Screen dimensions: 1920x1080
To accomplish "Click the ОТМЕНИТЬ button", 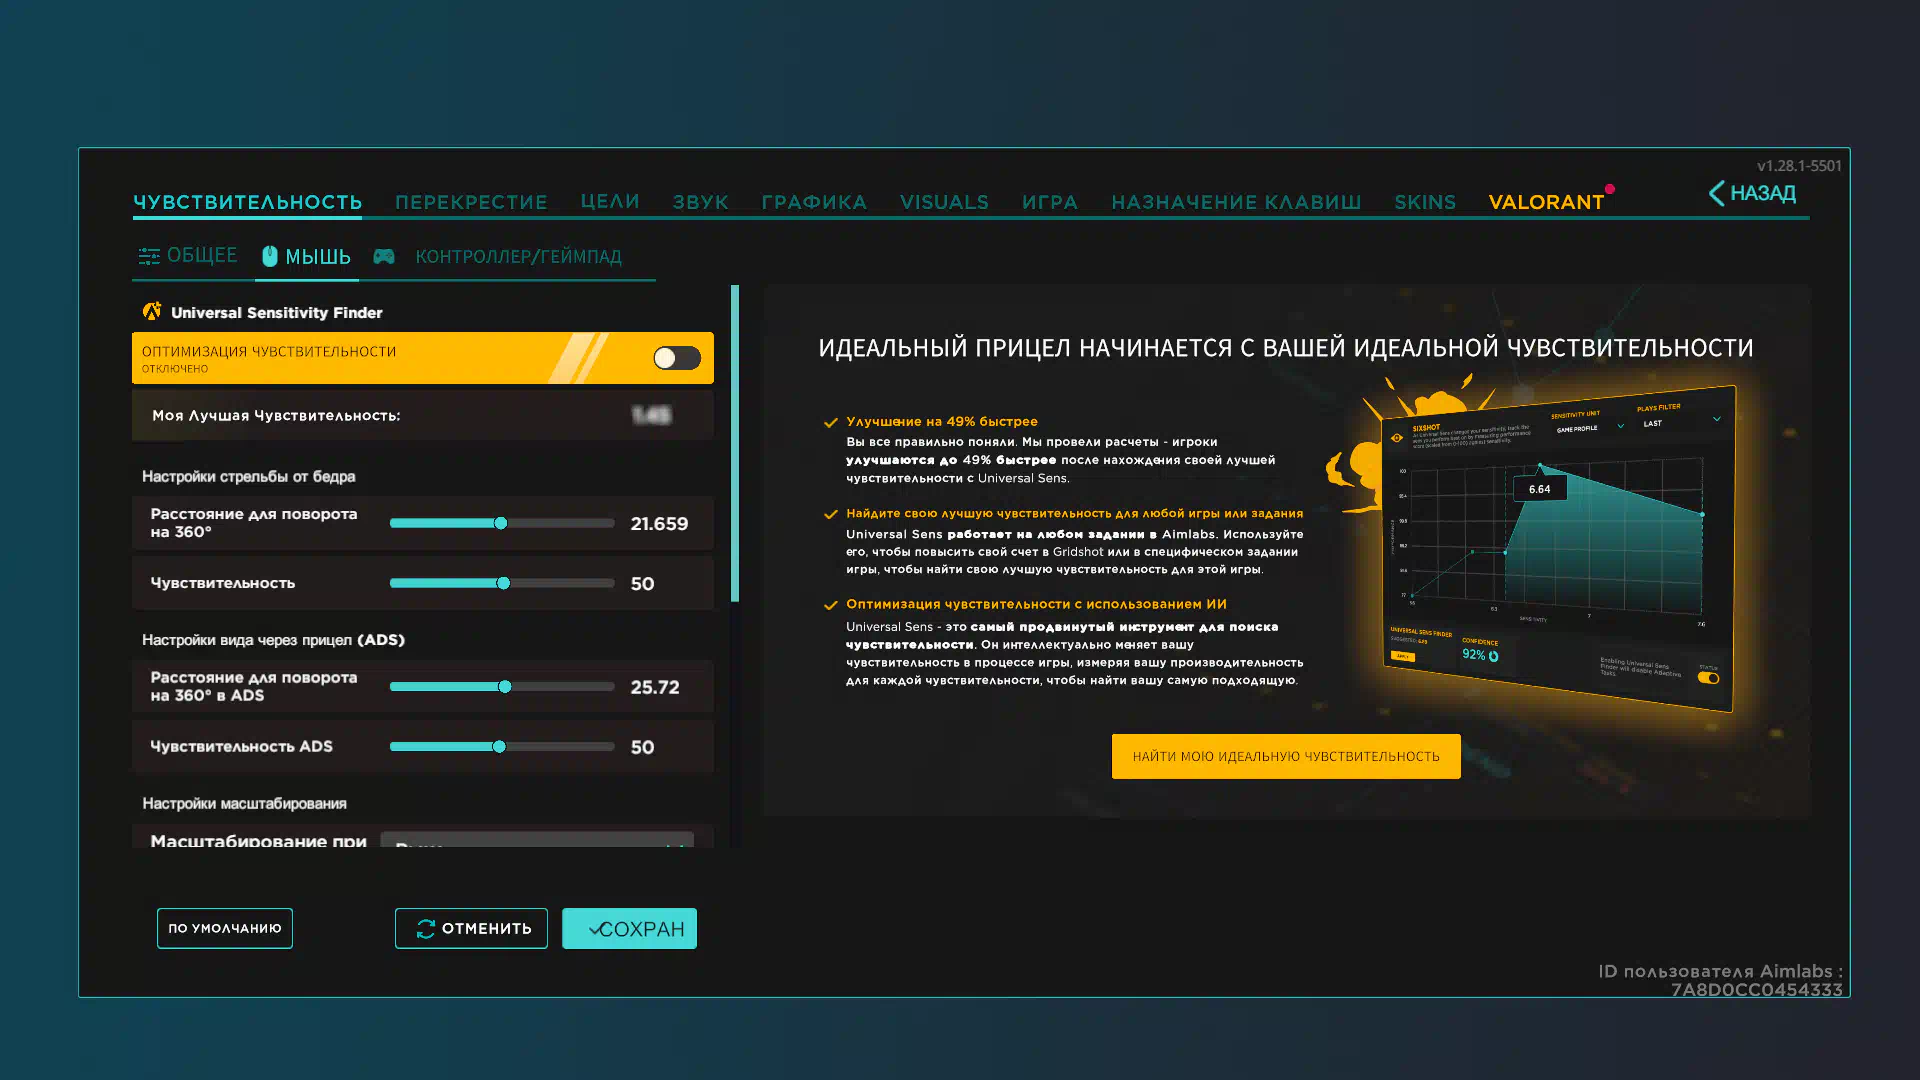I will [x=471, y=929].
